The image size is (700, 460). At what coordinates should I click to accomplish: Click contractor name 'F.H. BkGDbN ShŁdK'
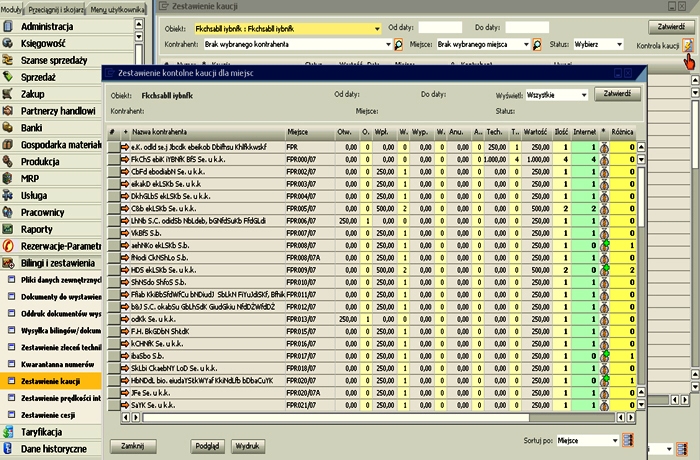pos(160,331)
